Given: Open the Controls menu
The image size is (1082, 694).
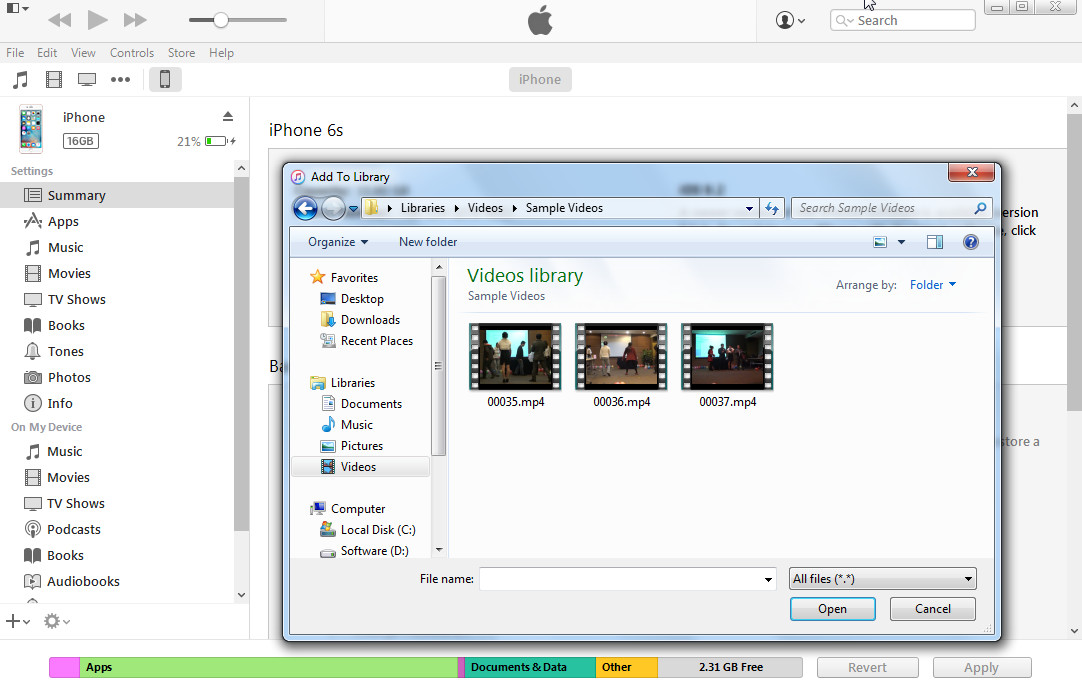Looking at the screenshot, I should coord(132,53).
